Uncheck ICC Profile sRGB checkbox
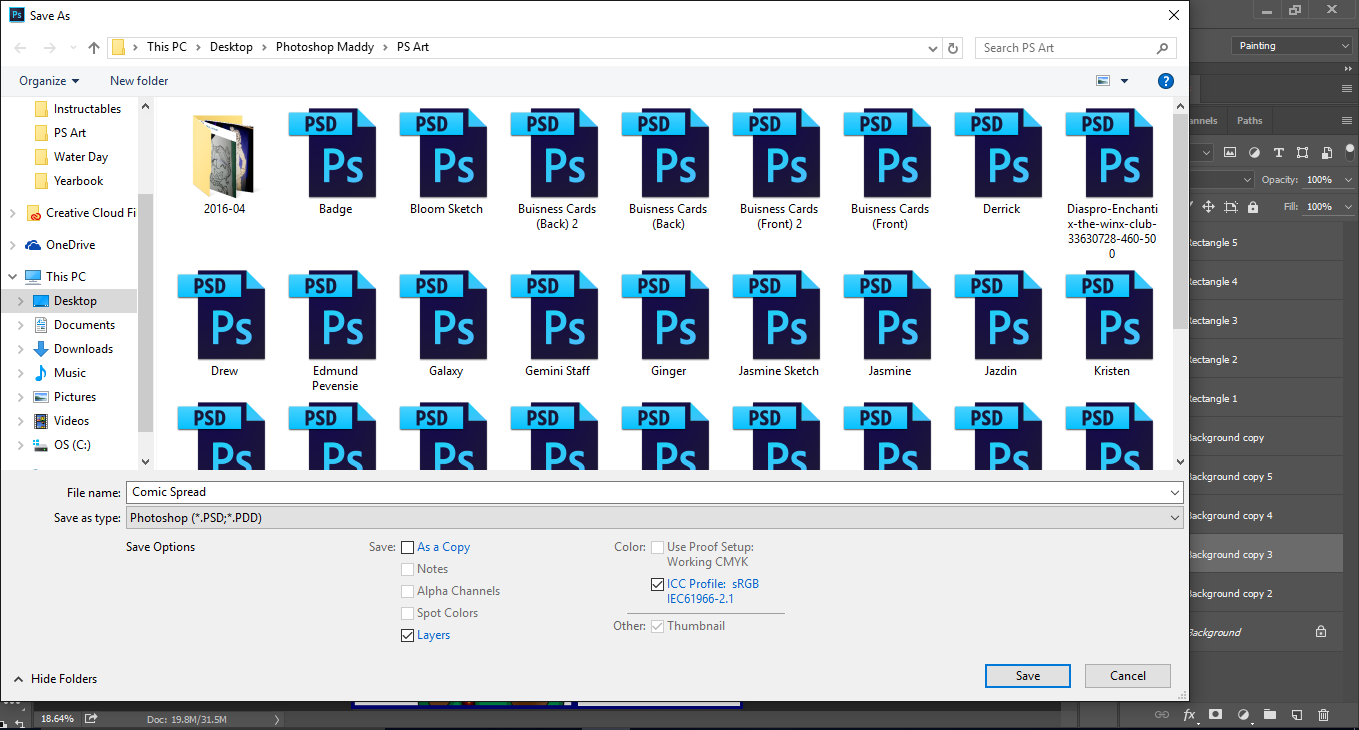 657,584
